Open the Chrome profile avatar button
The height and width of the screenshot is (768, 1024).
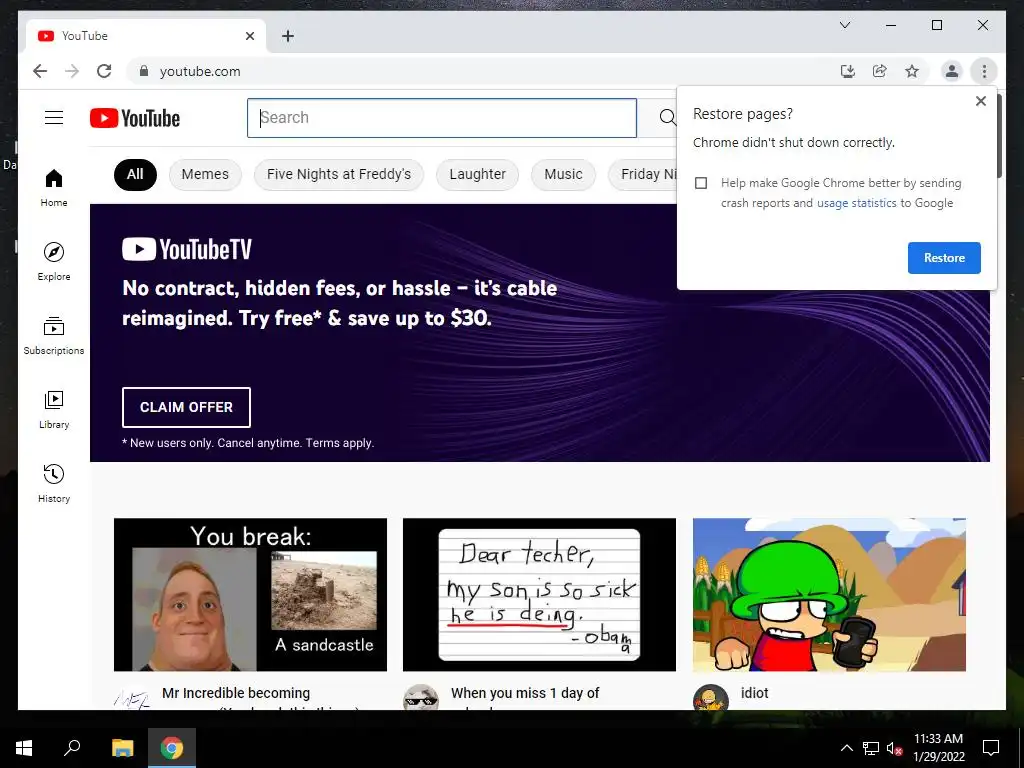point(952,71)
